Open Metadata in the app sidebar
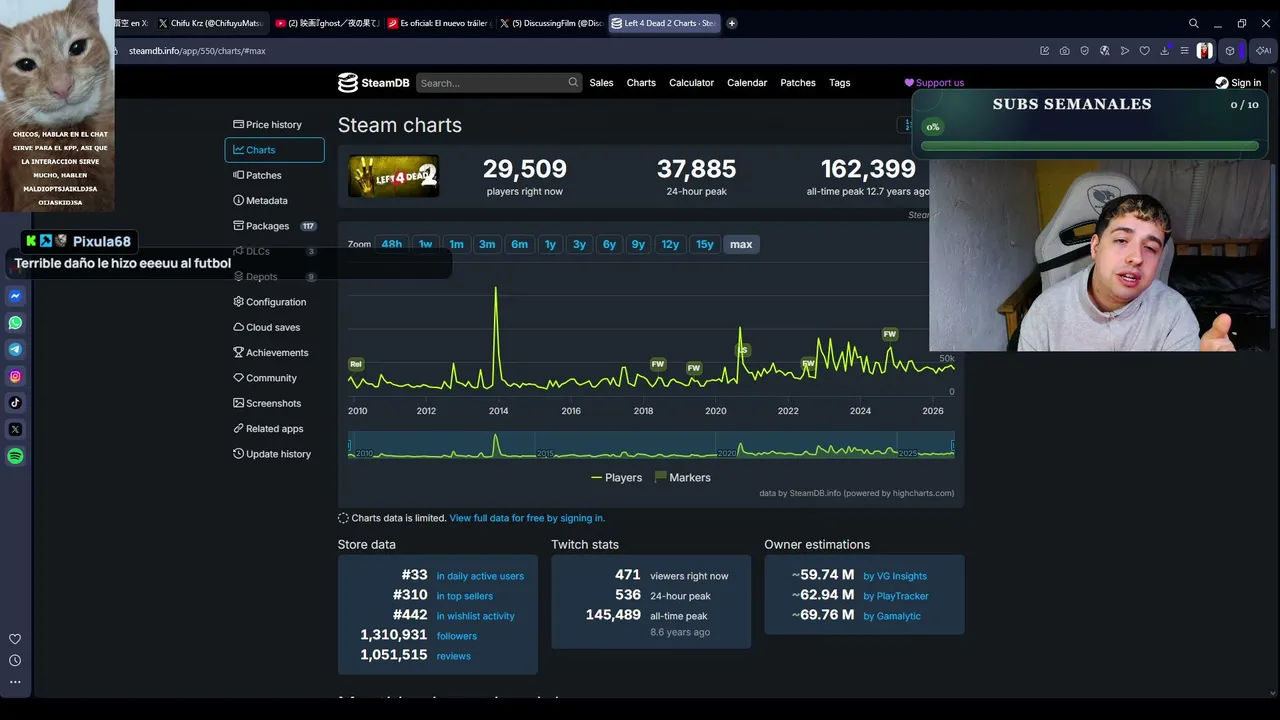The image size is (1280, 720). coord(275,201)
